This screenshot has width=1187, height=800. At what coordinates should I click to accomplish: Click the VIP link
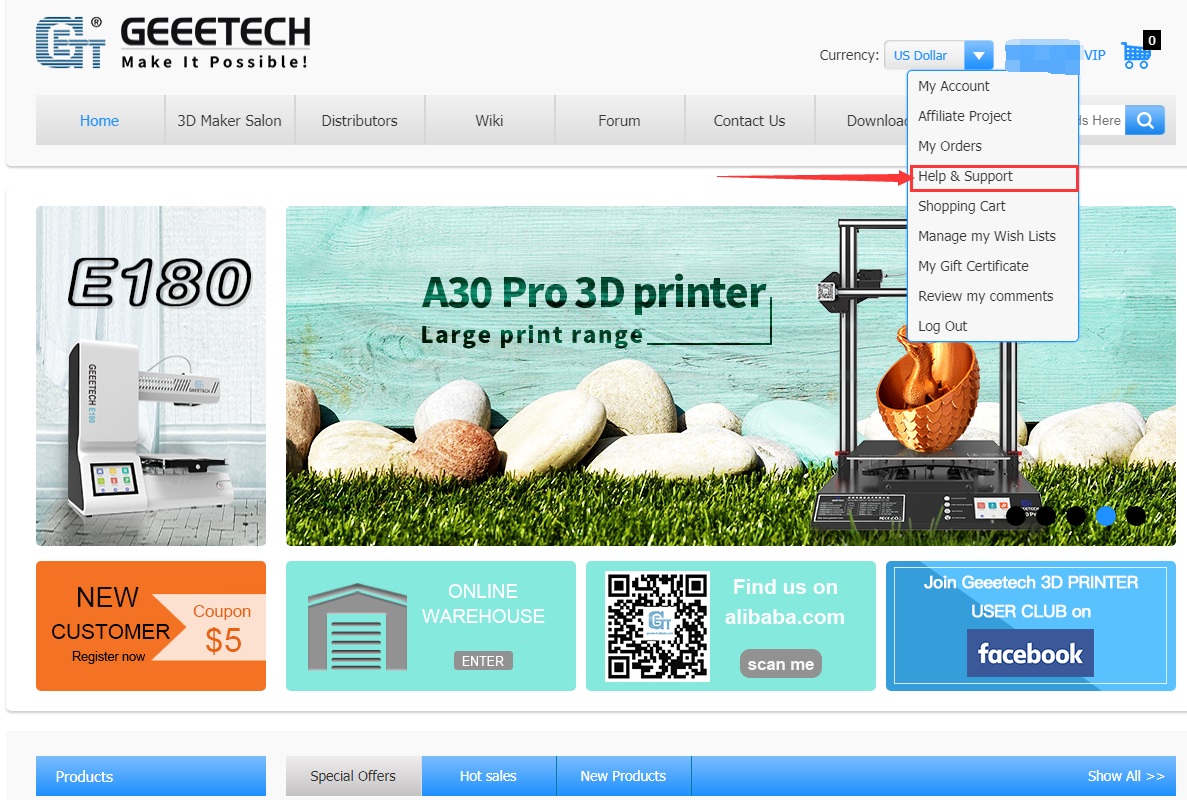(1095, 55)
